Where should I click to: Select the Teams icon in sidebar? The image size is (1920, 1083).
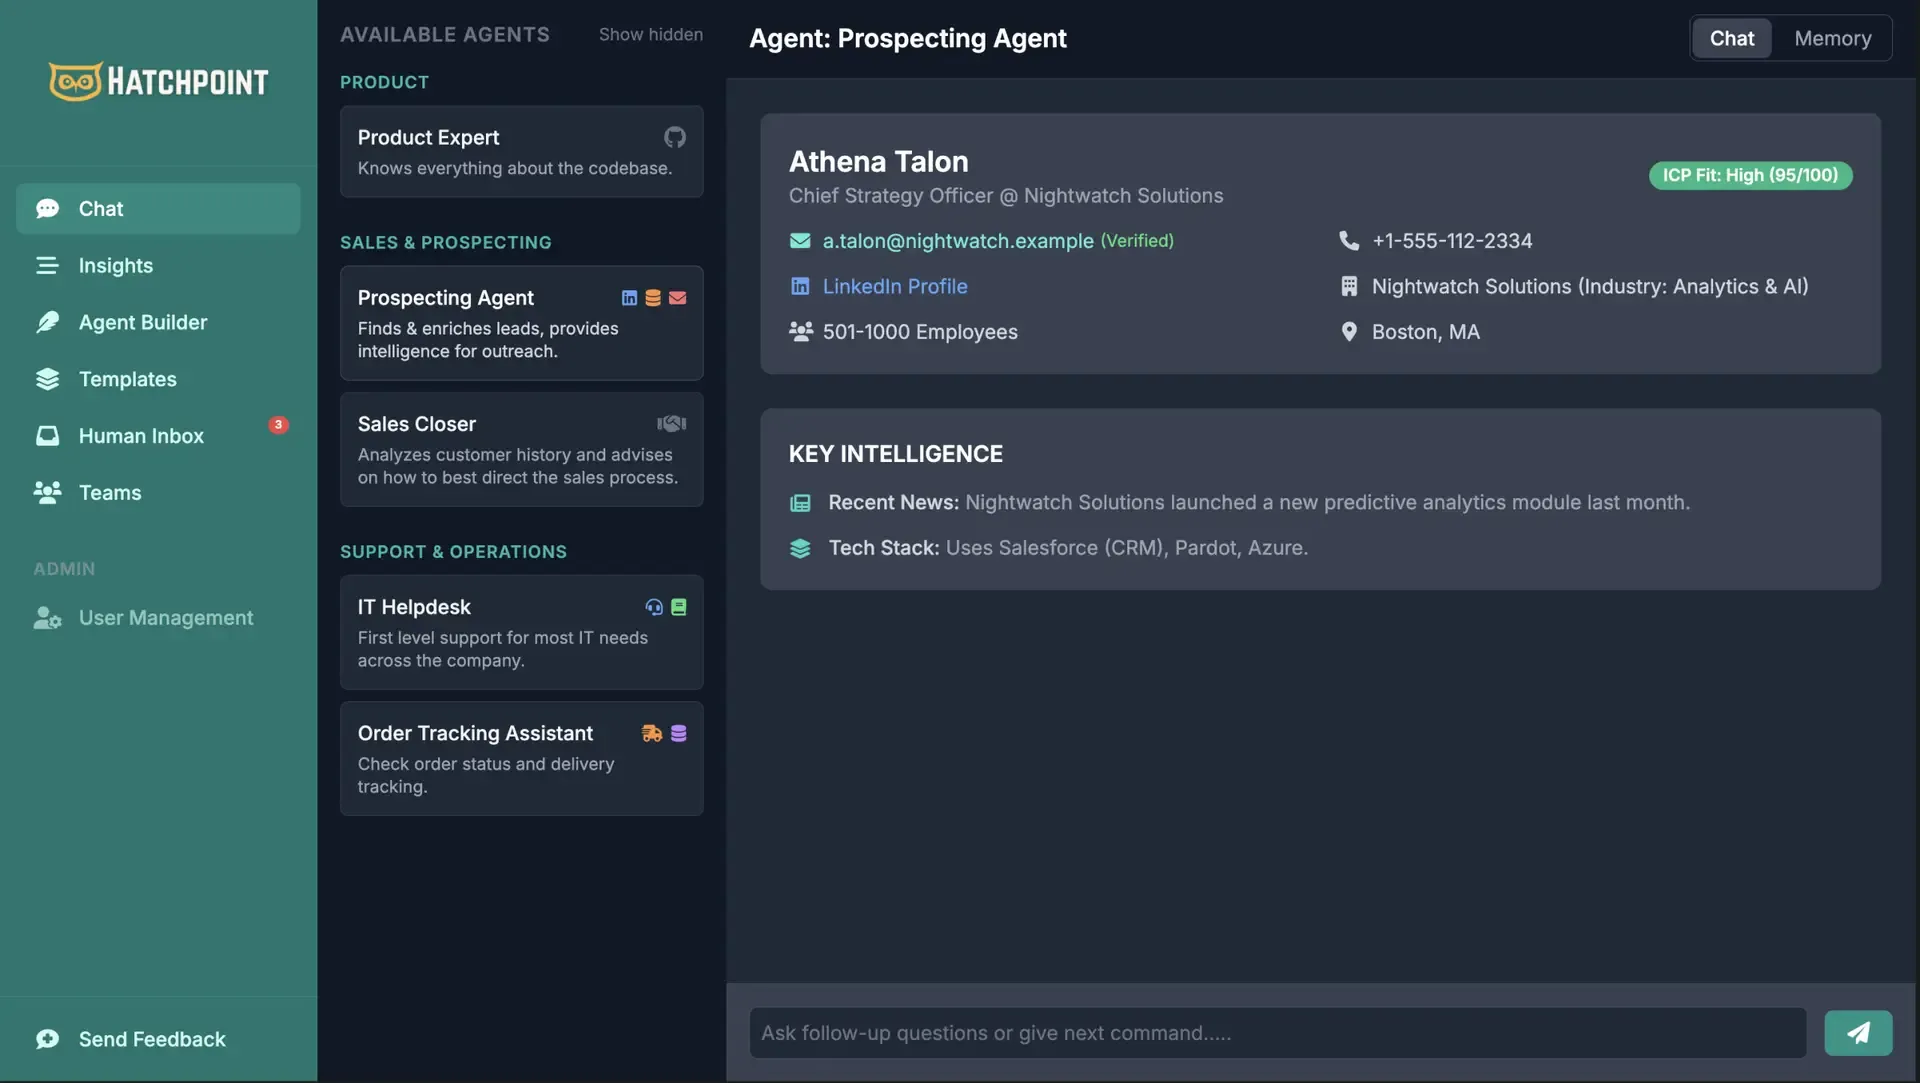tap(48, 492)
